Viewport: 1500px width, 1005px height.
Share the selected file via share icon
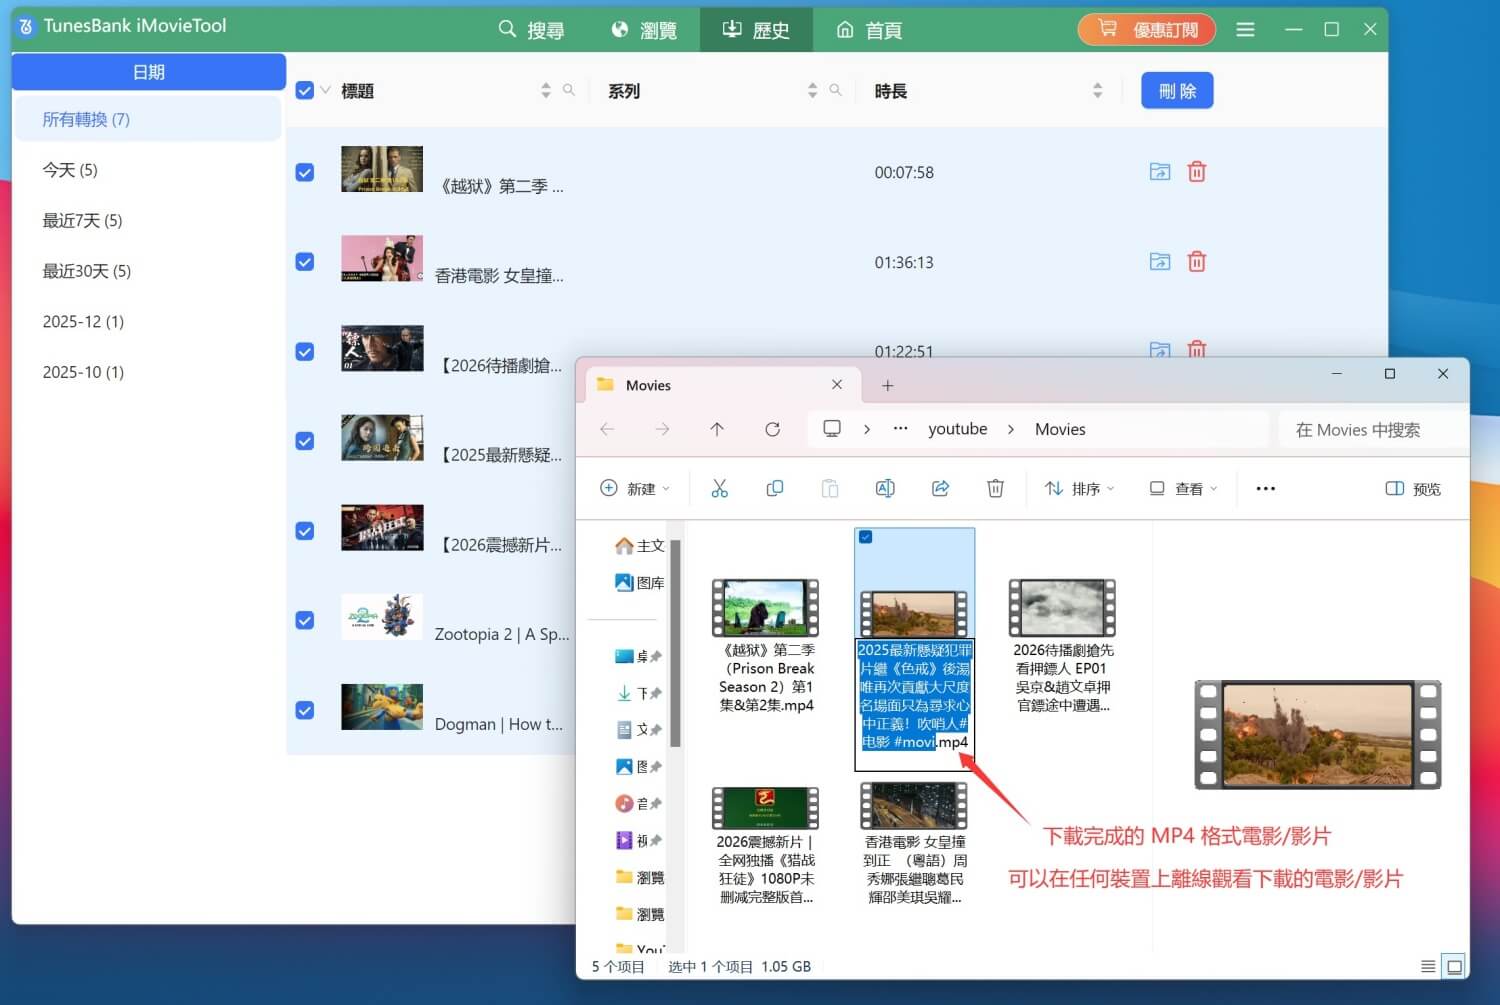point(939,488)
